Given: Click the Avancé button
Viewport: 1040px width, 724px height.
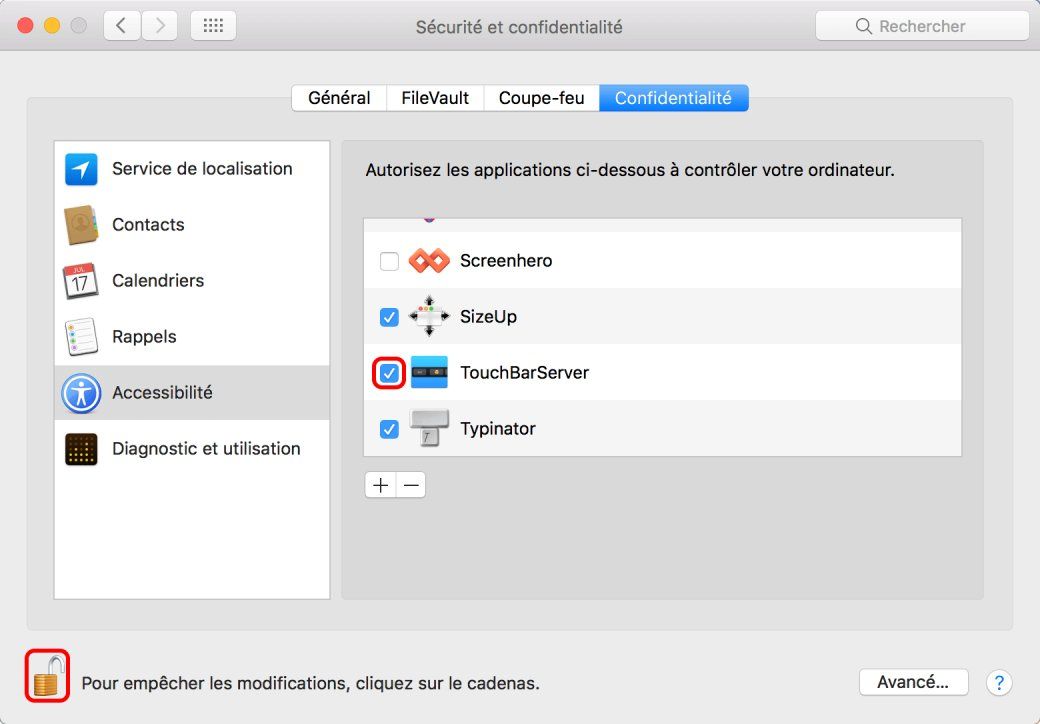Looking at the screenshot, I should [913, 681].
